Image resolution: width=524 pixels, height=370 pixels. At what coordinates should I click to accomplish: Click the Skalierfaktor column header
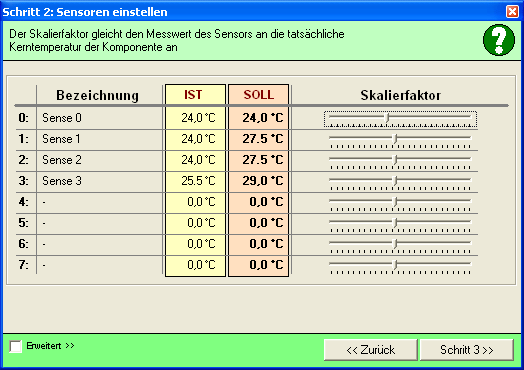pos(400,96)
